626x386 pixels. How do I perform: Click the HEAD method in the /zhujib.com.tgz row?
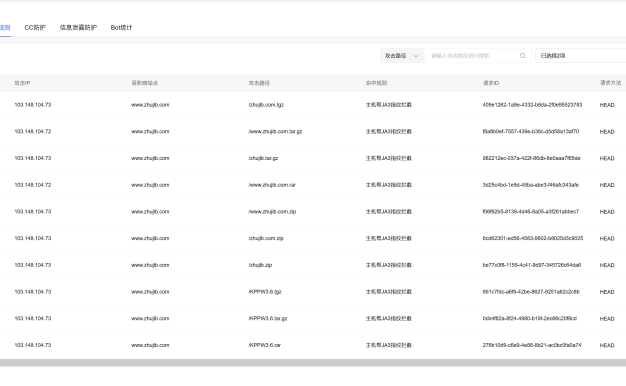(x=607, y=105)
